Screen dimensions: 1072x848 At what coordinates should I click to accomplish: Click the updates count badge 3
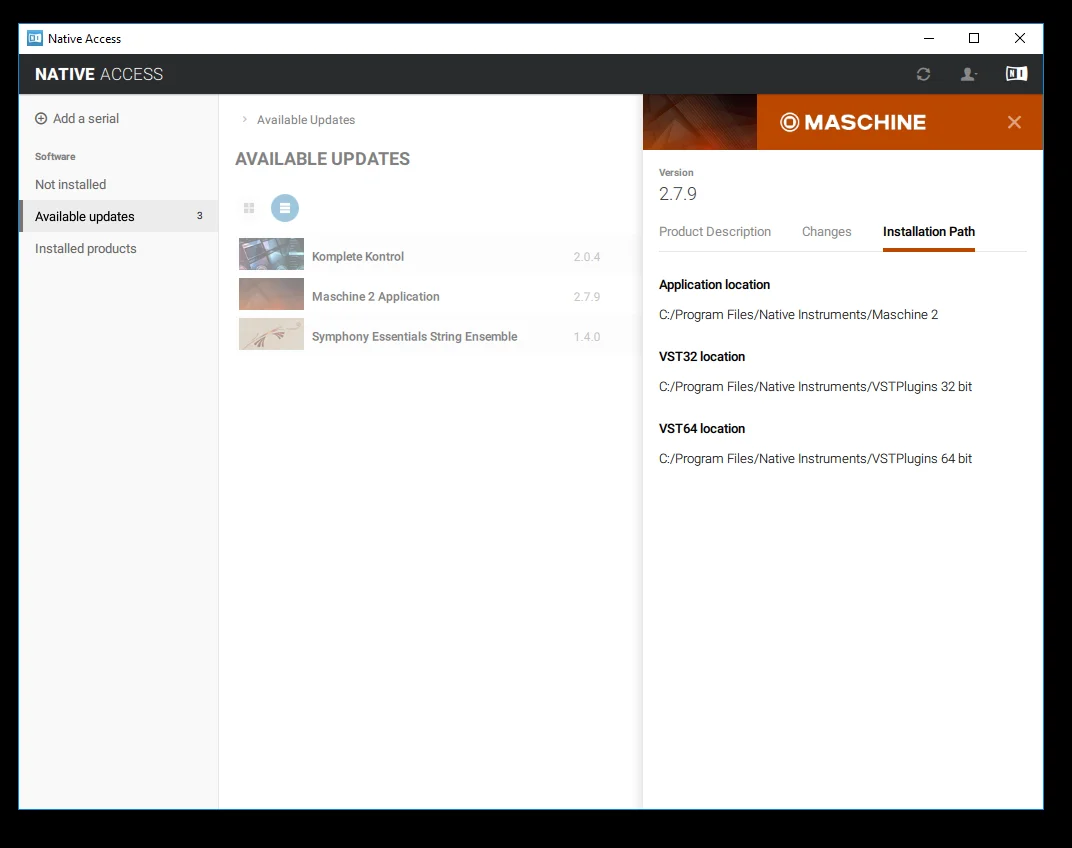pos(200,215)
